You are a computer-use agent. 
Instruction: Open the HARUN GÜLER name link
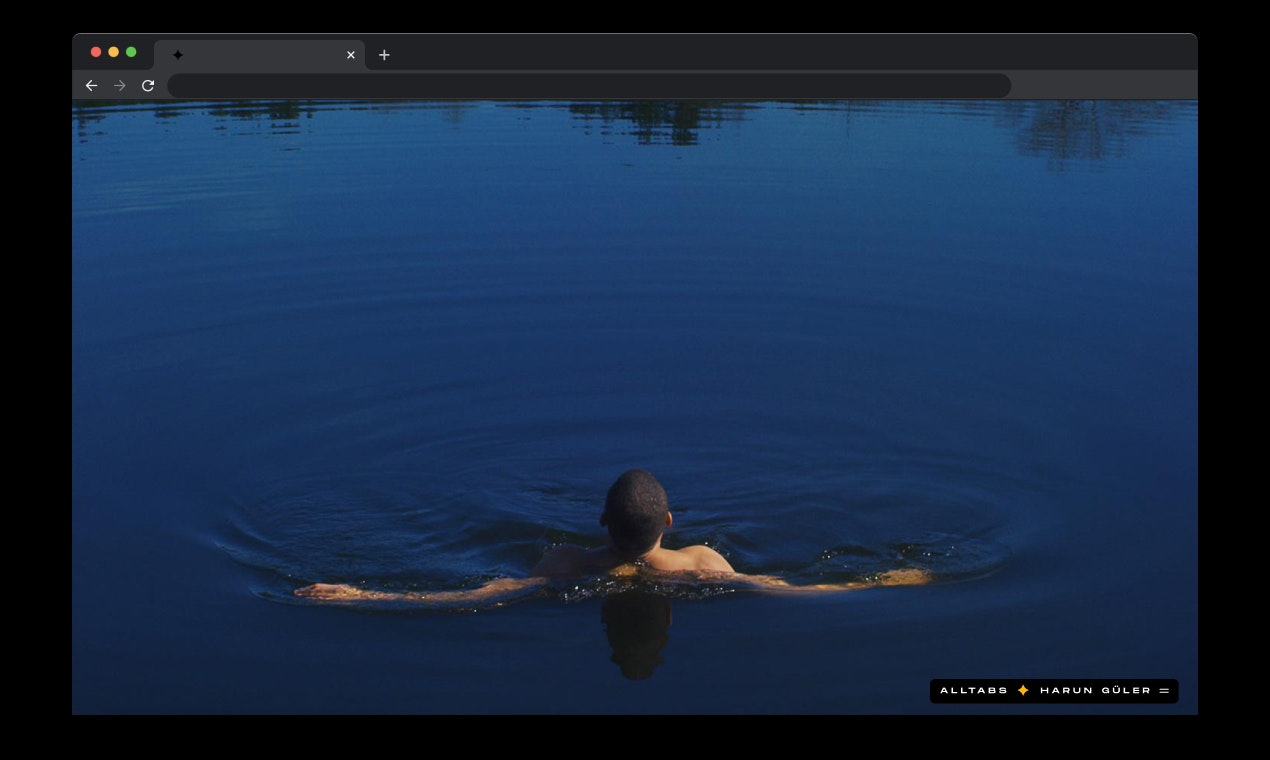[x=1094, y=690]
